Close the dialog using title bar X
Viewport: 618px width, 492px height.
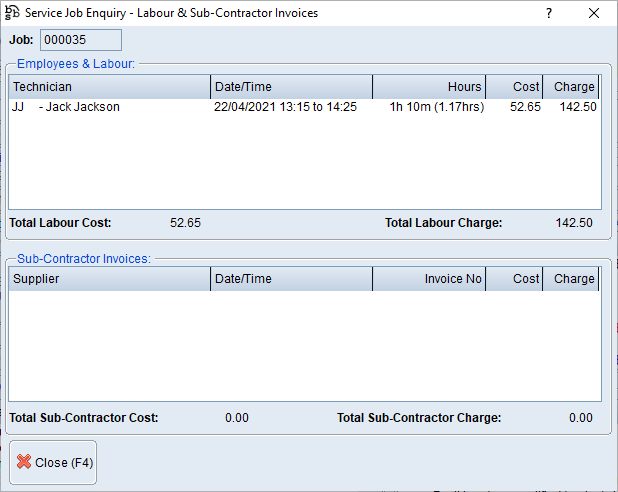click(x=594, y=14)
